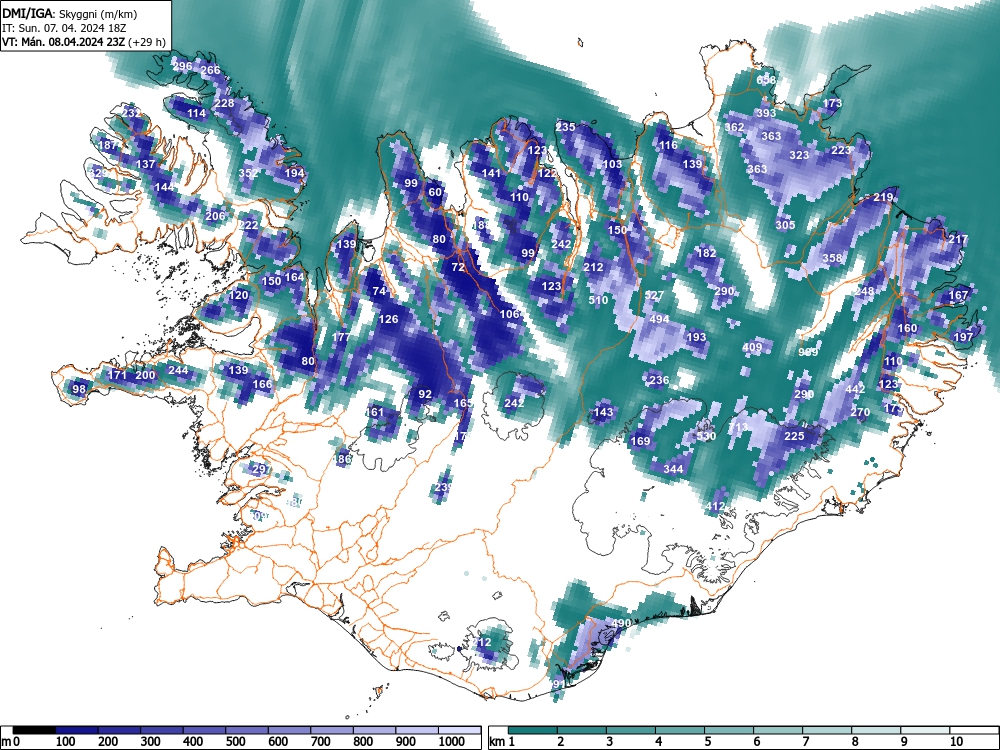Click the visibility value 248
The height and width of the screenshot is (750, 1000).
pos(865,292)
